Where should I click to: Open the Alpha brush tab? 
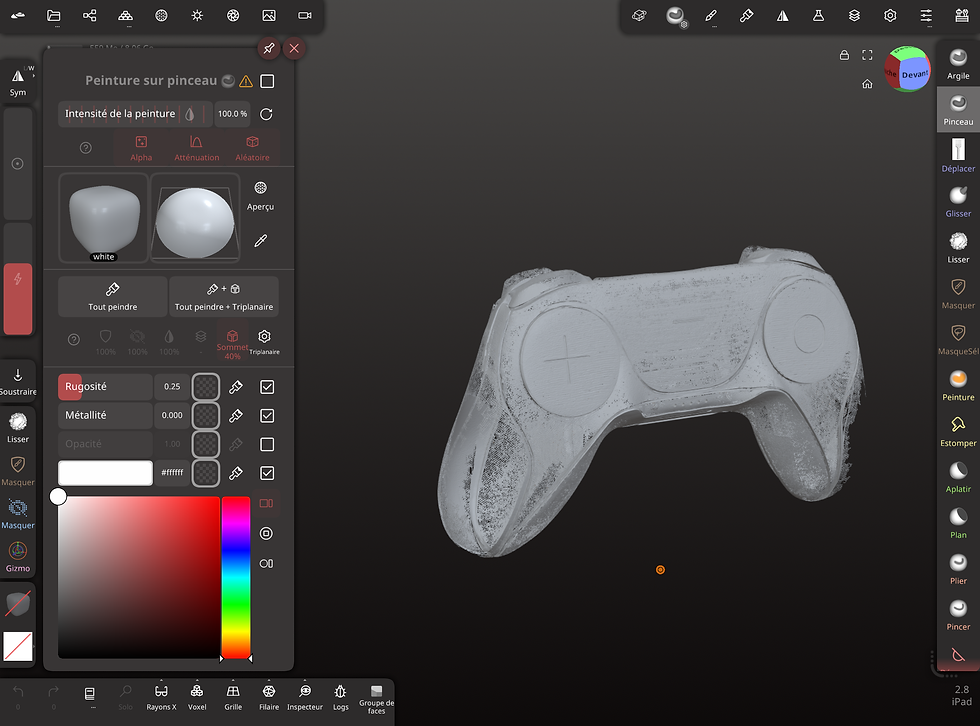point(141,148)
